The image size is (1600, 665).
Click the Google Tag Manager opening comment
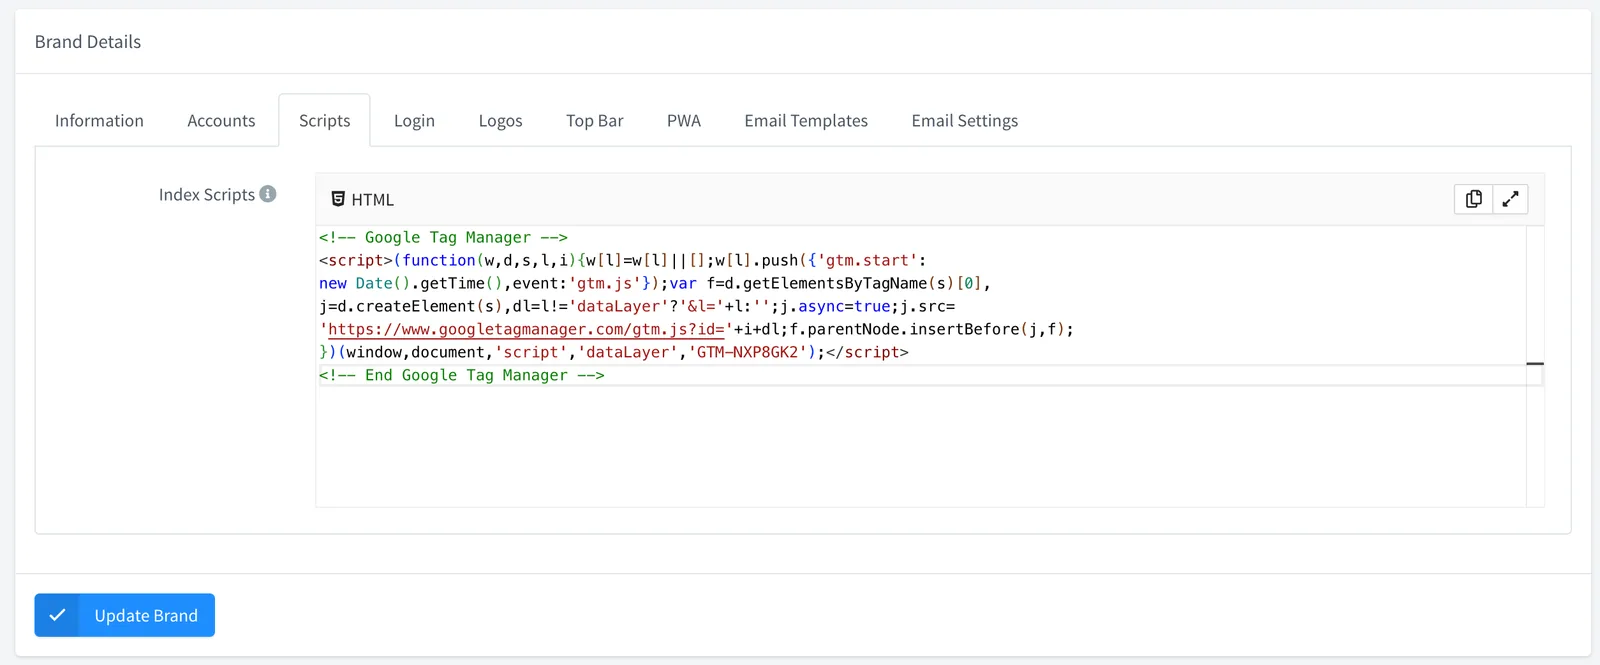(443, 237)
